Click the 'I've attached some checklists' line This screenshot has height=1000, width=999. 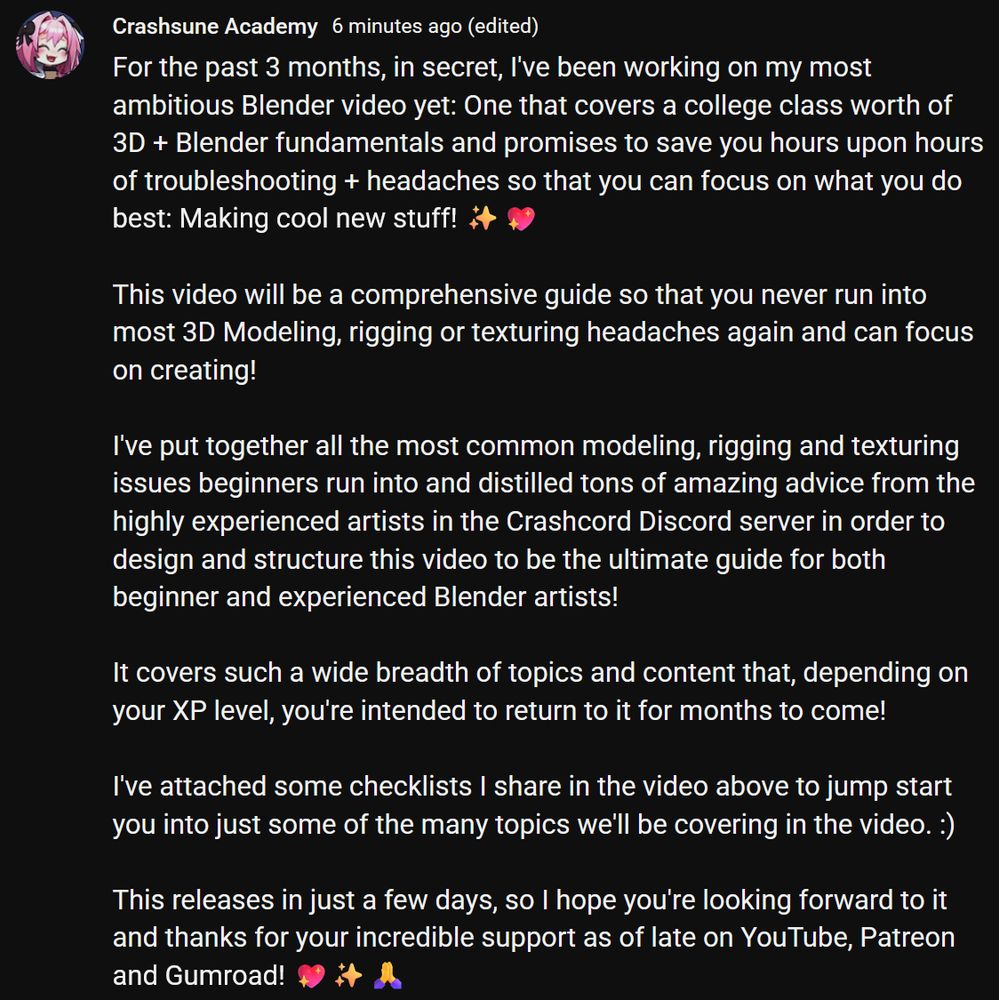[532, 786]
